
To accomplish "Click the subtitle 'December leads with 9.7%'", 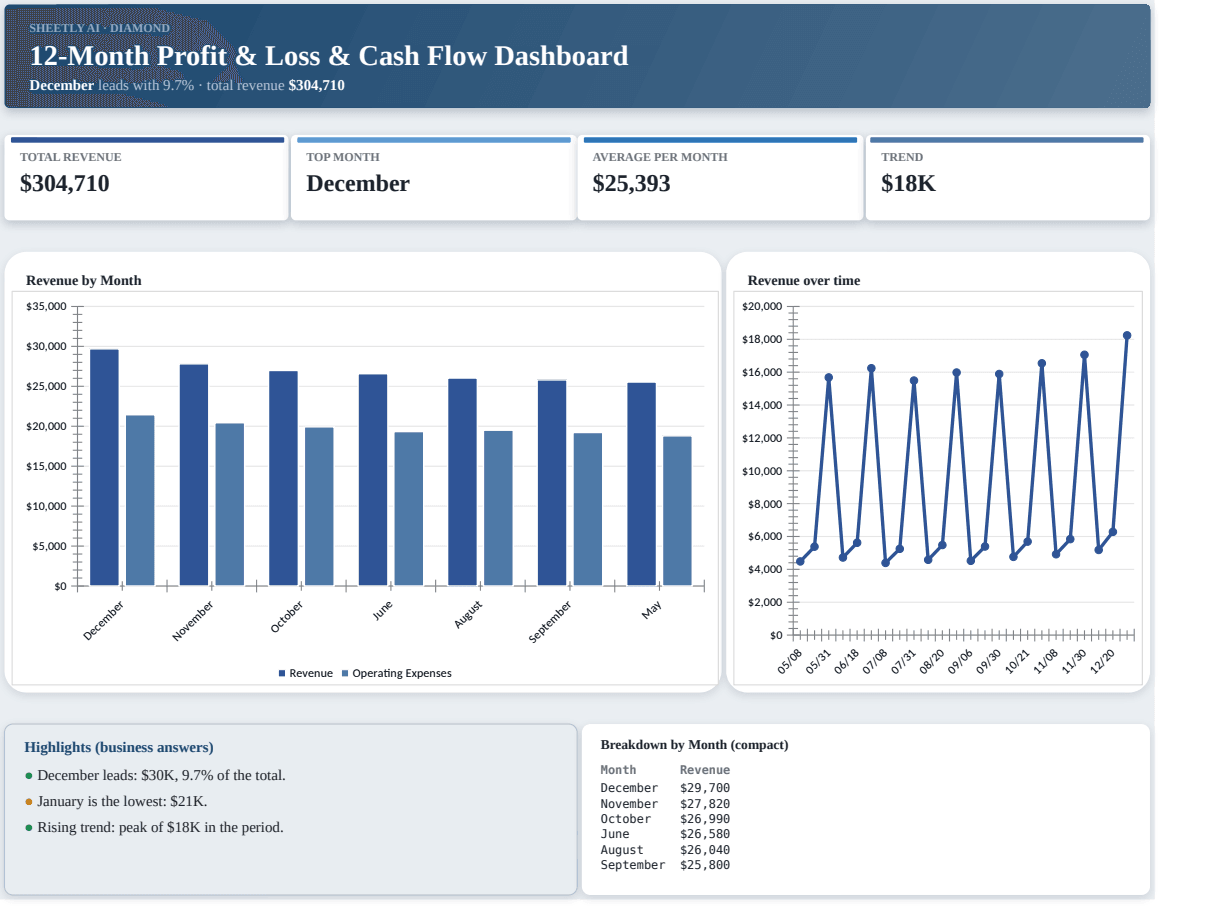I will pyautogui.click(x=112, y=86).
